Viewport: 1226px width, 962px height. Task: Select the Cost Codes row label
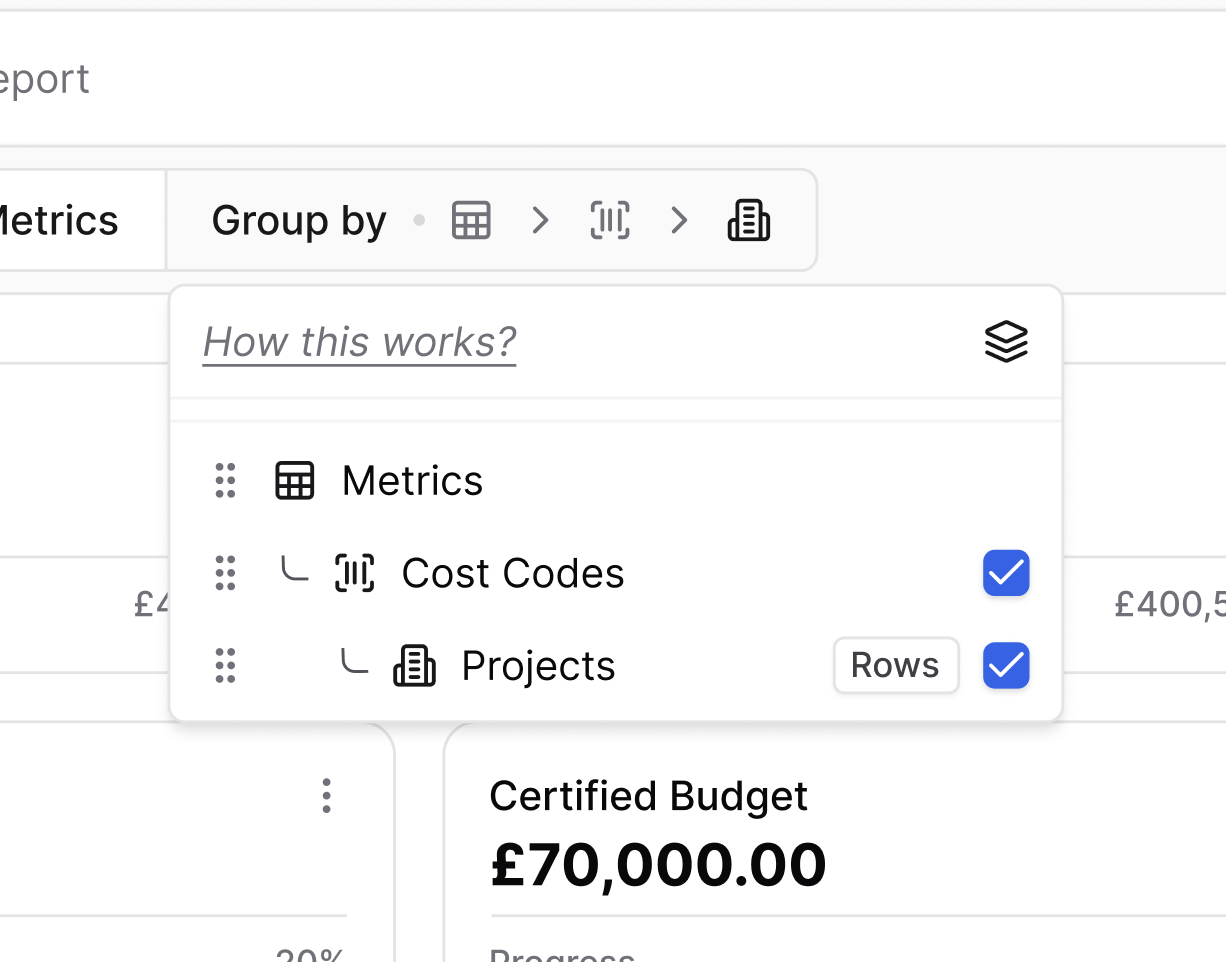513,573
